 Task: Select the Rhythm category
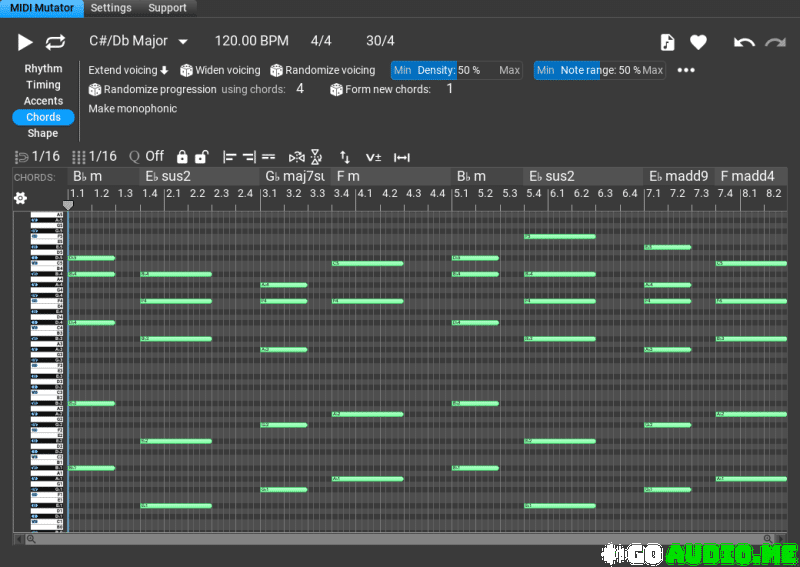[43, 68]
